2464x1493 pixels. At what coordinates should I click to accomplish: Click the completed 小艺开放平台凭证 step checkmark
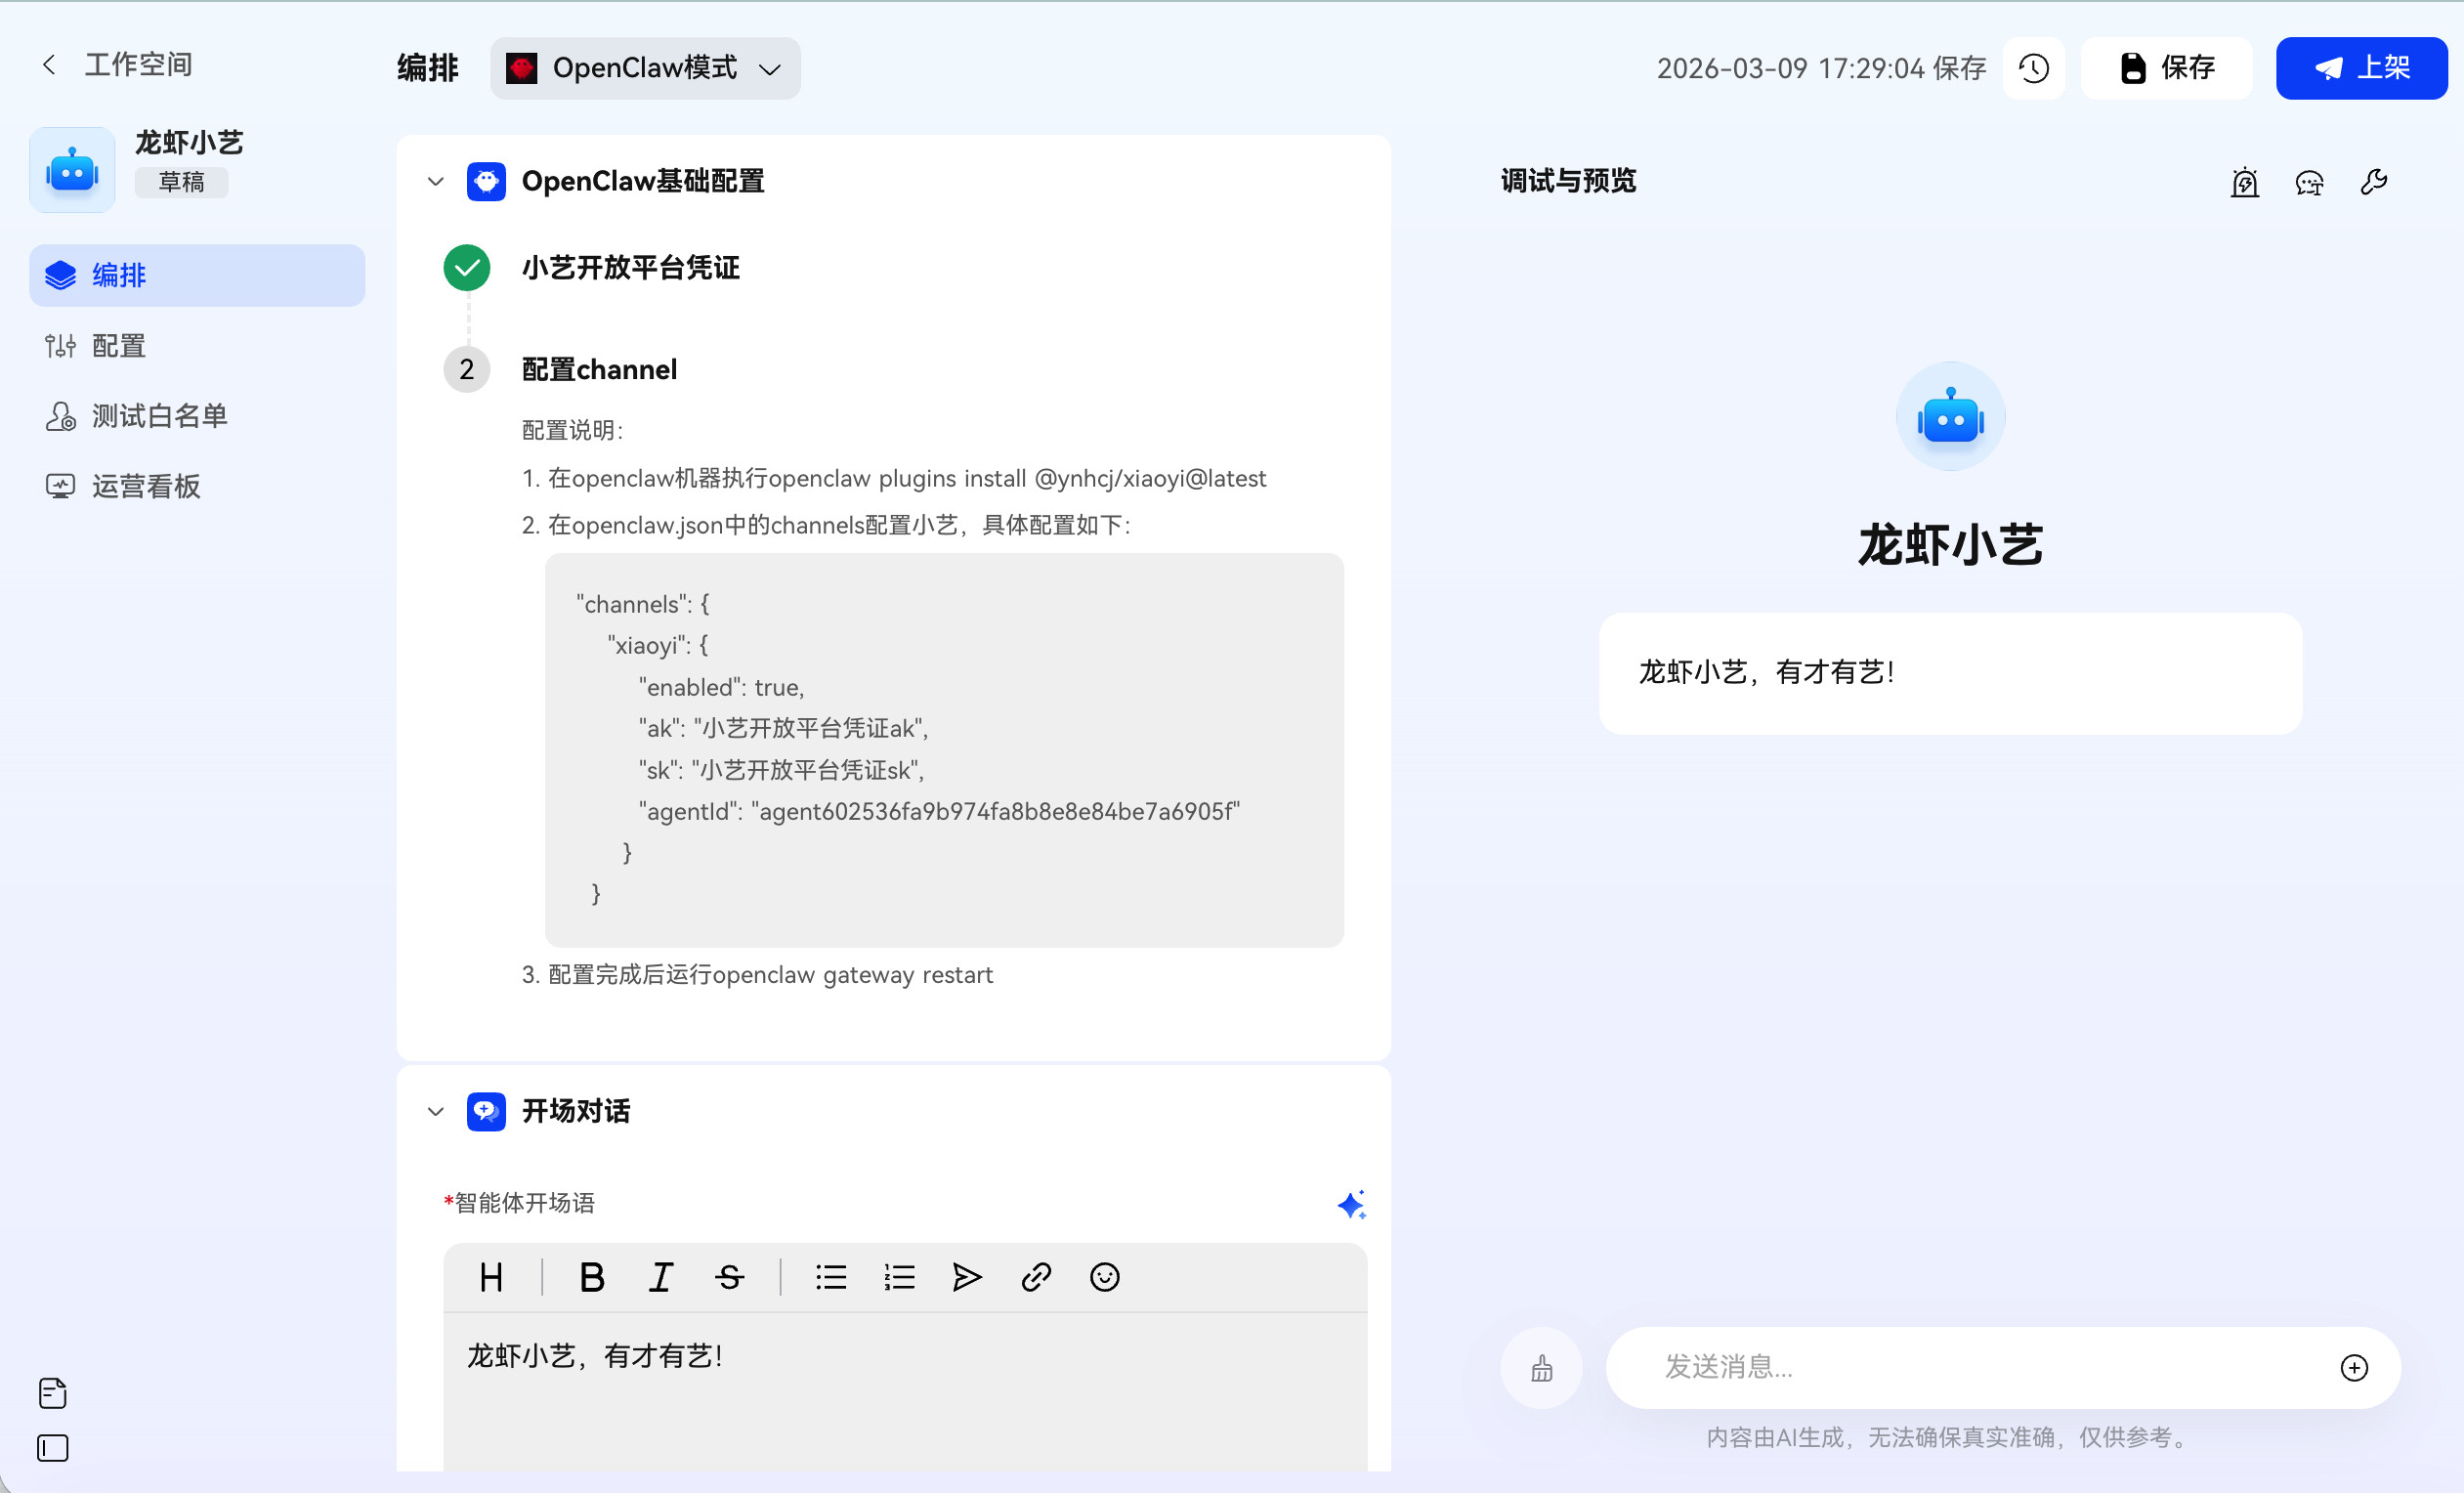pos(465,267)
